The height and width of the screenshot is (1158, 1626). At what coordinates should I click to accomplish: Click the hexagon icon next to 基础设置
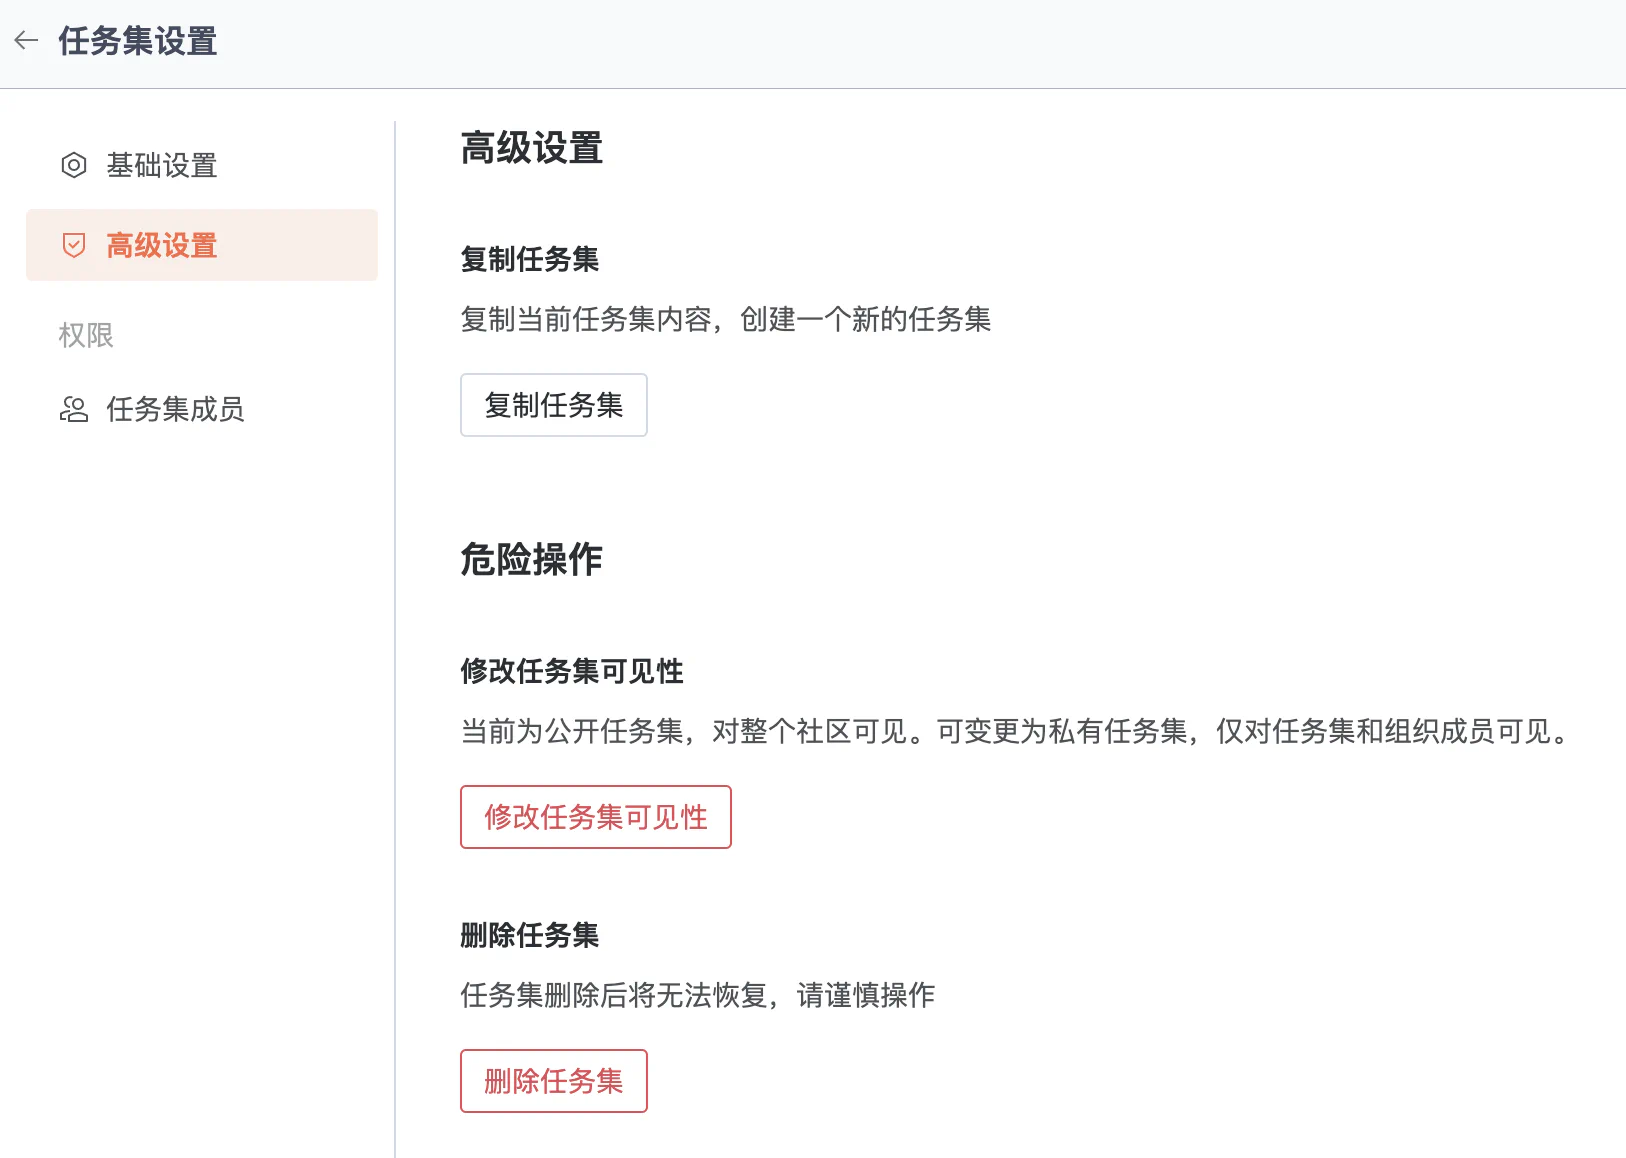pyautogui.click(x=74, y=165)
